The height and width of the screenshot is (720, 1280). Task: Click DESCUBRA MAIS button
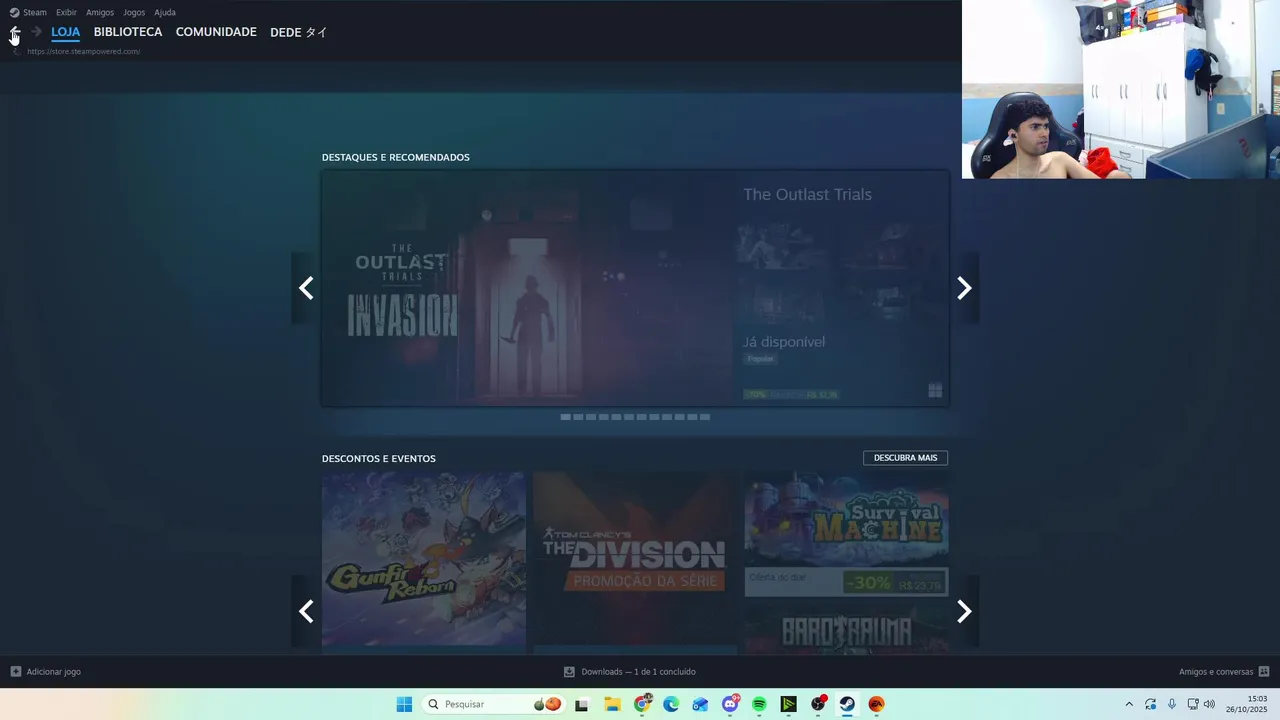click(905, 458)
